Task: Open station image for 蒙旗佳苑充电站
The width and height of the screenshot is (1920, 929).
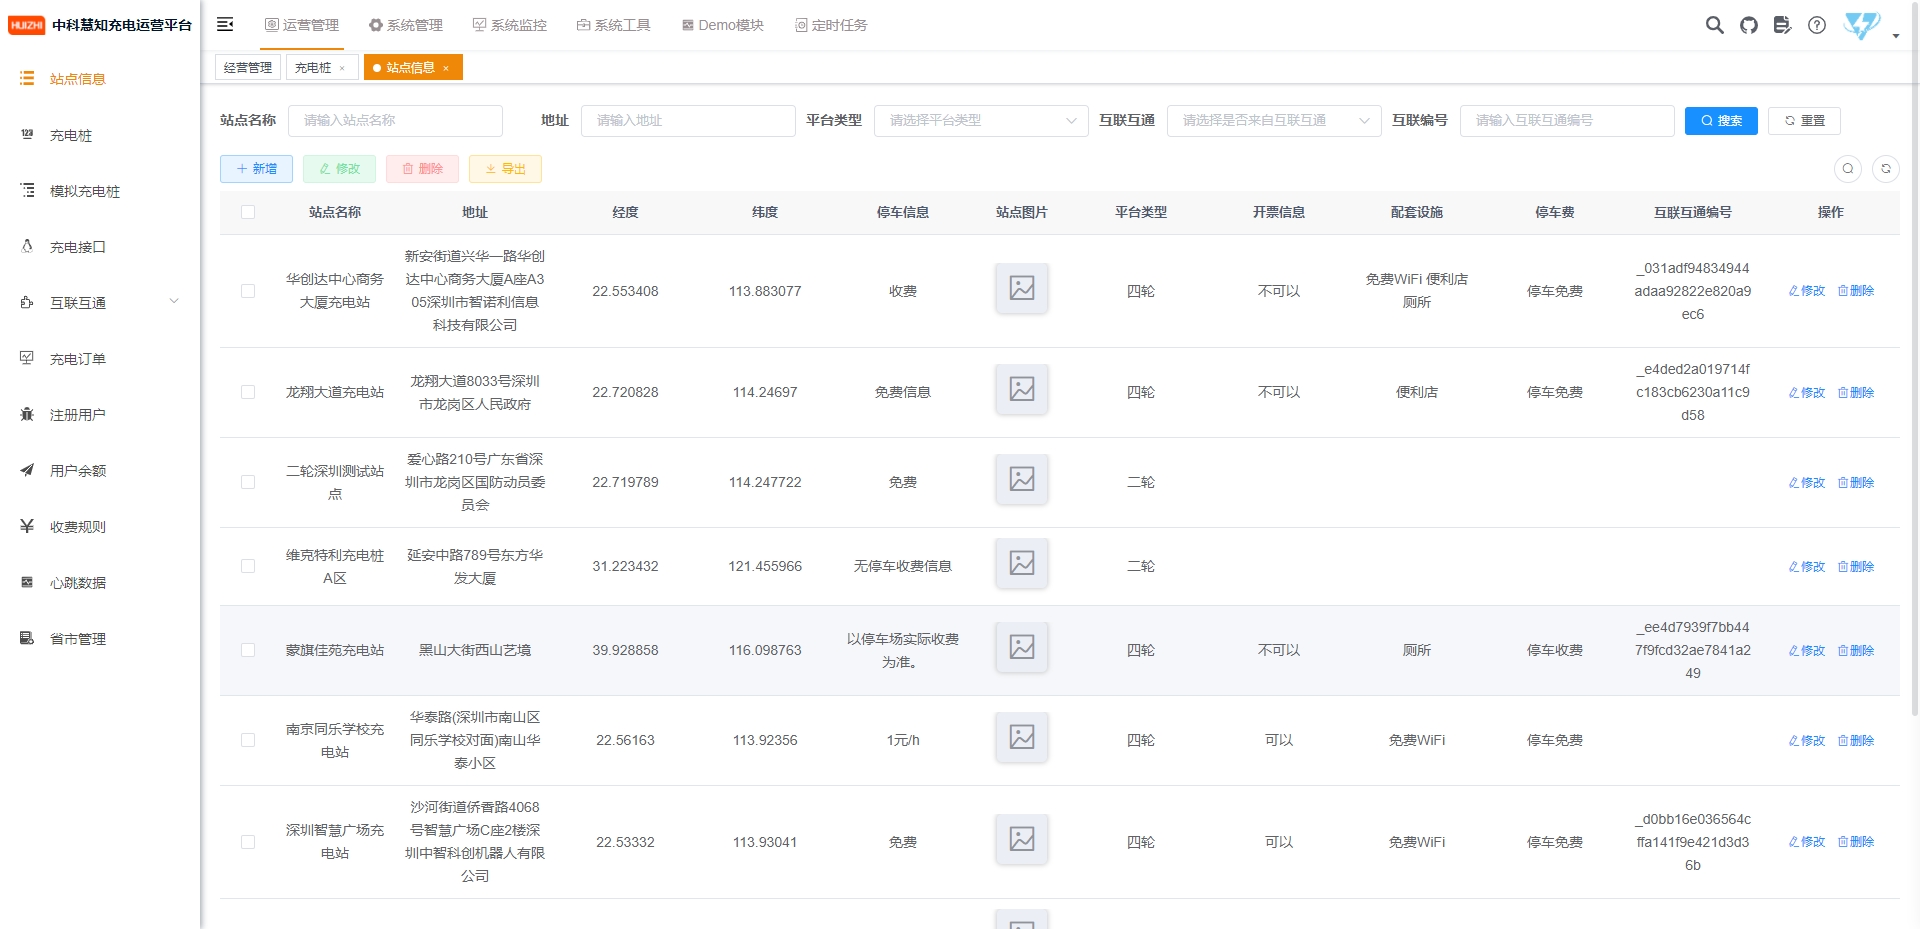Action: coord(1022,648)
